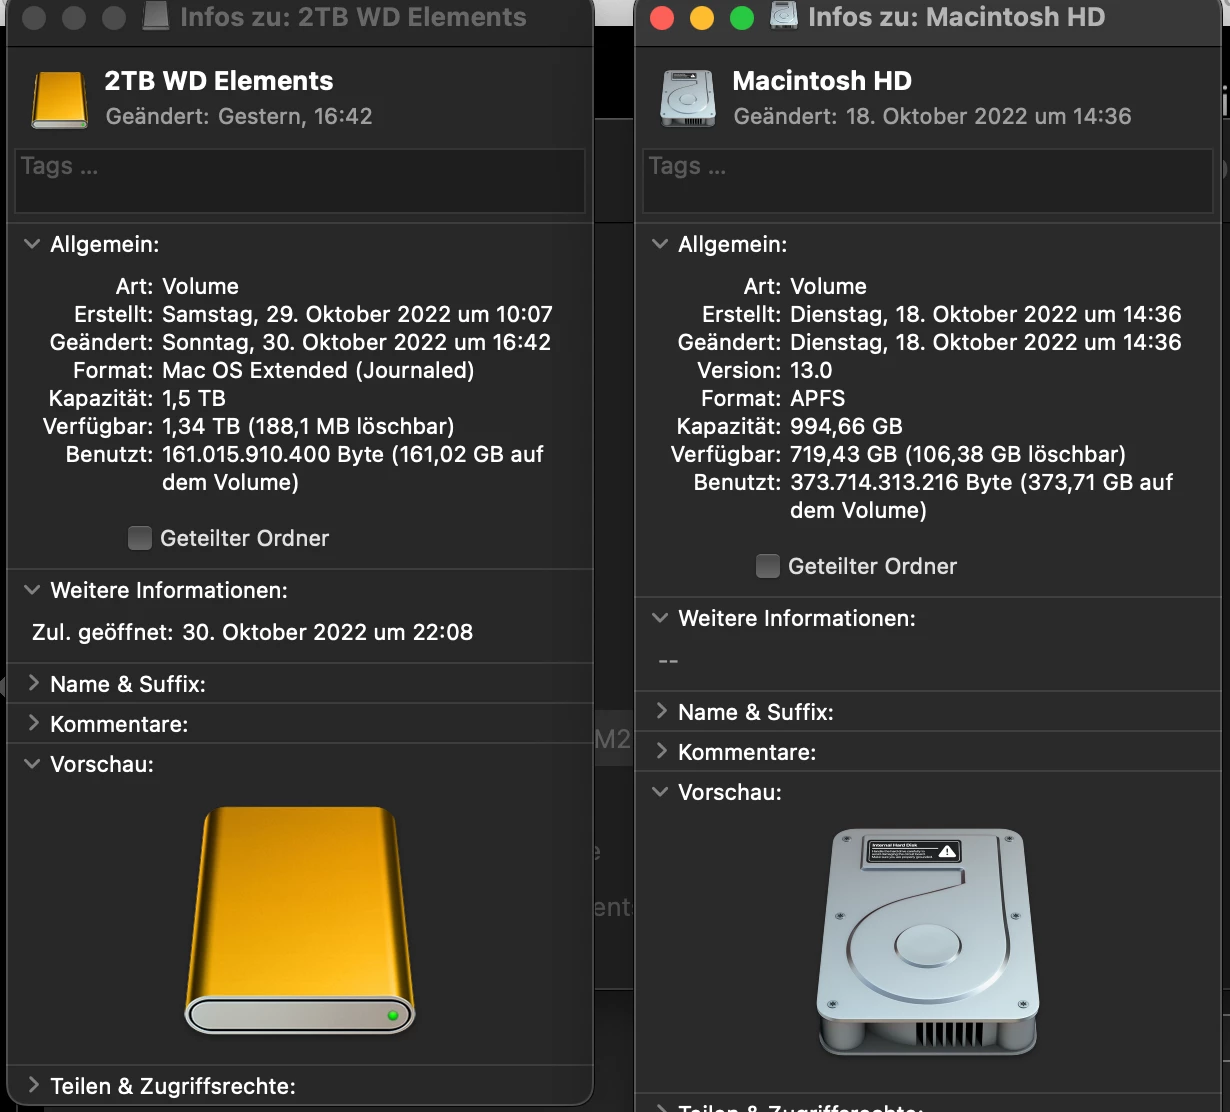
Task: Click the Macintosh HD header disk icon
Action: [688, 99]
